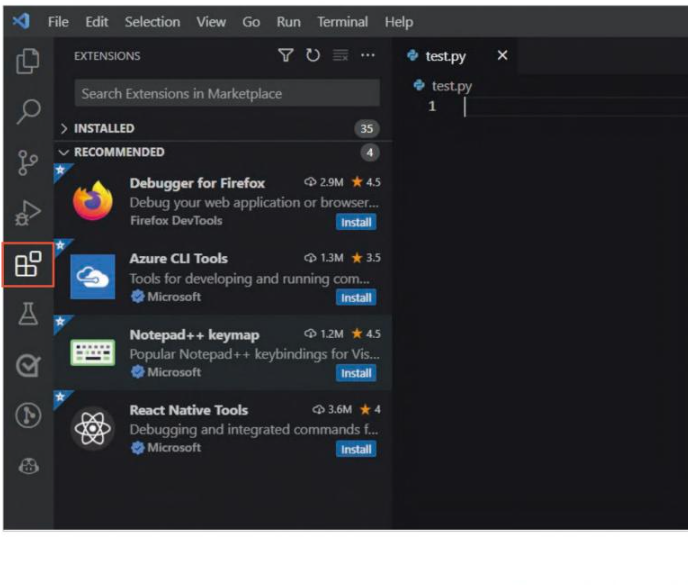Click star rating of Debugger for Firefox
Screen dimensions: 688x585
(x=366, y=182)
